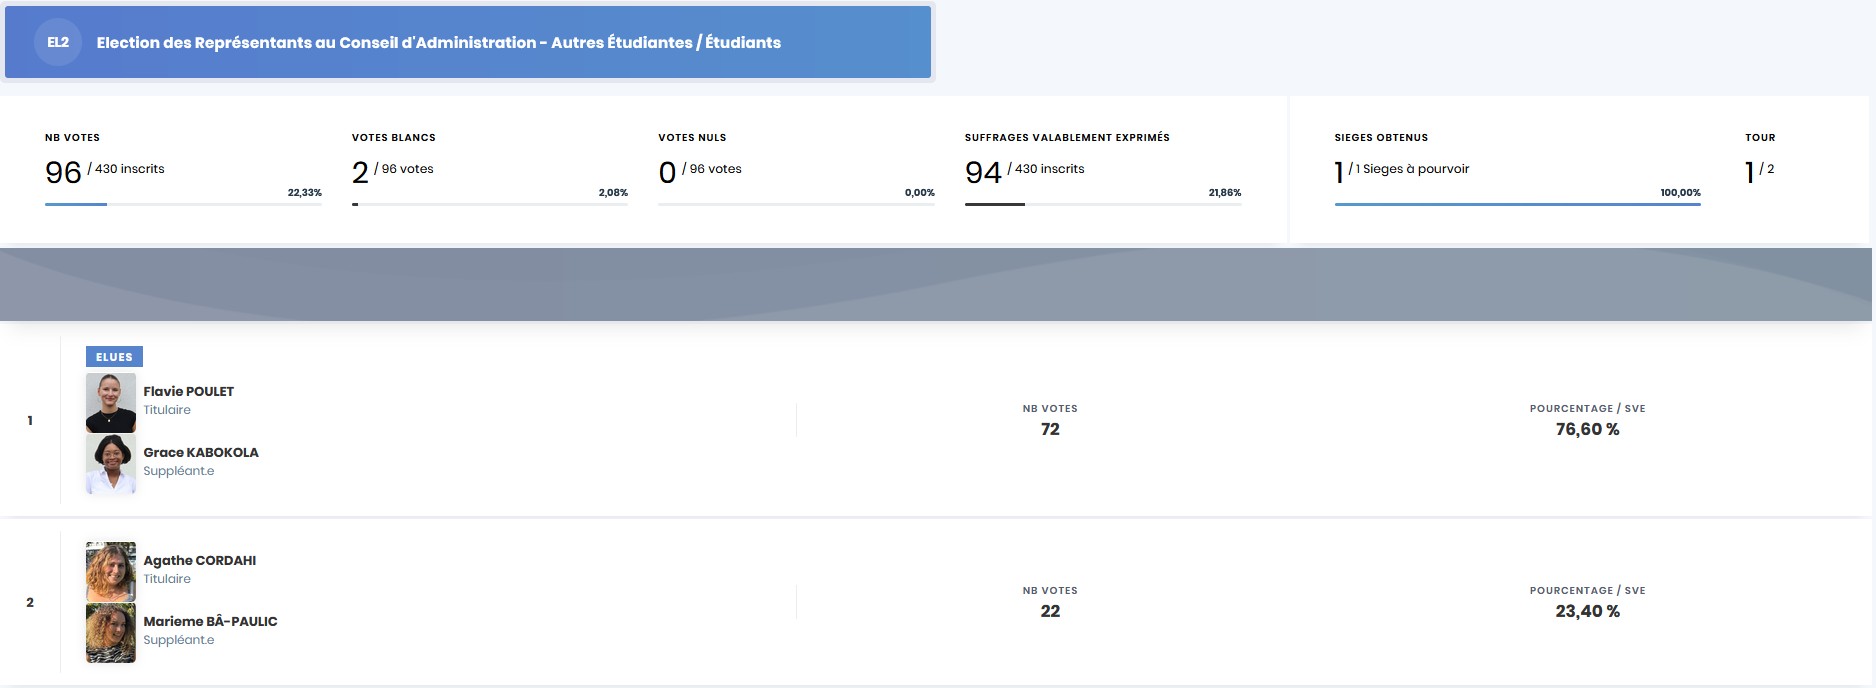1876x688 pixels.
Task: Click the Votes Blancs progress bar
Action: [x=489, y=204]
